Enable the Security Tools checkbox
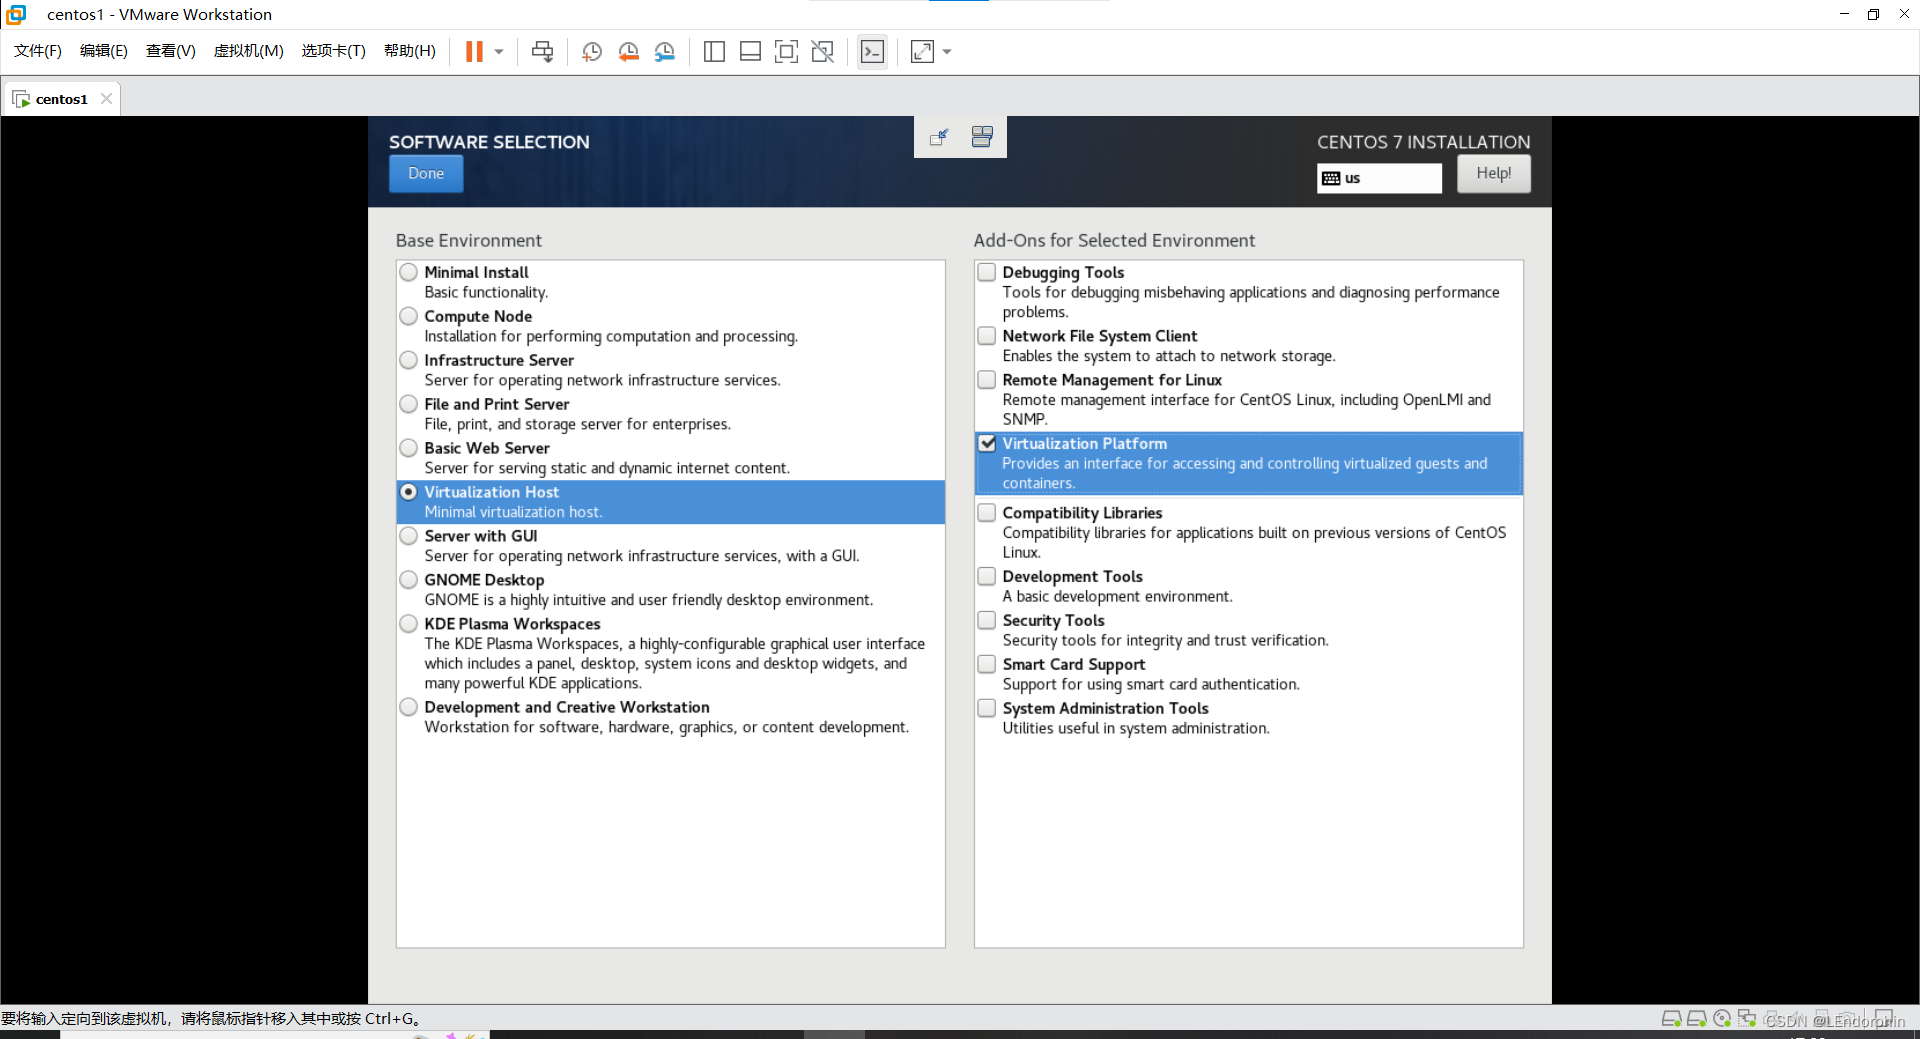This screenshot has height=1039, width=1920. [x=987, y=620]
